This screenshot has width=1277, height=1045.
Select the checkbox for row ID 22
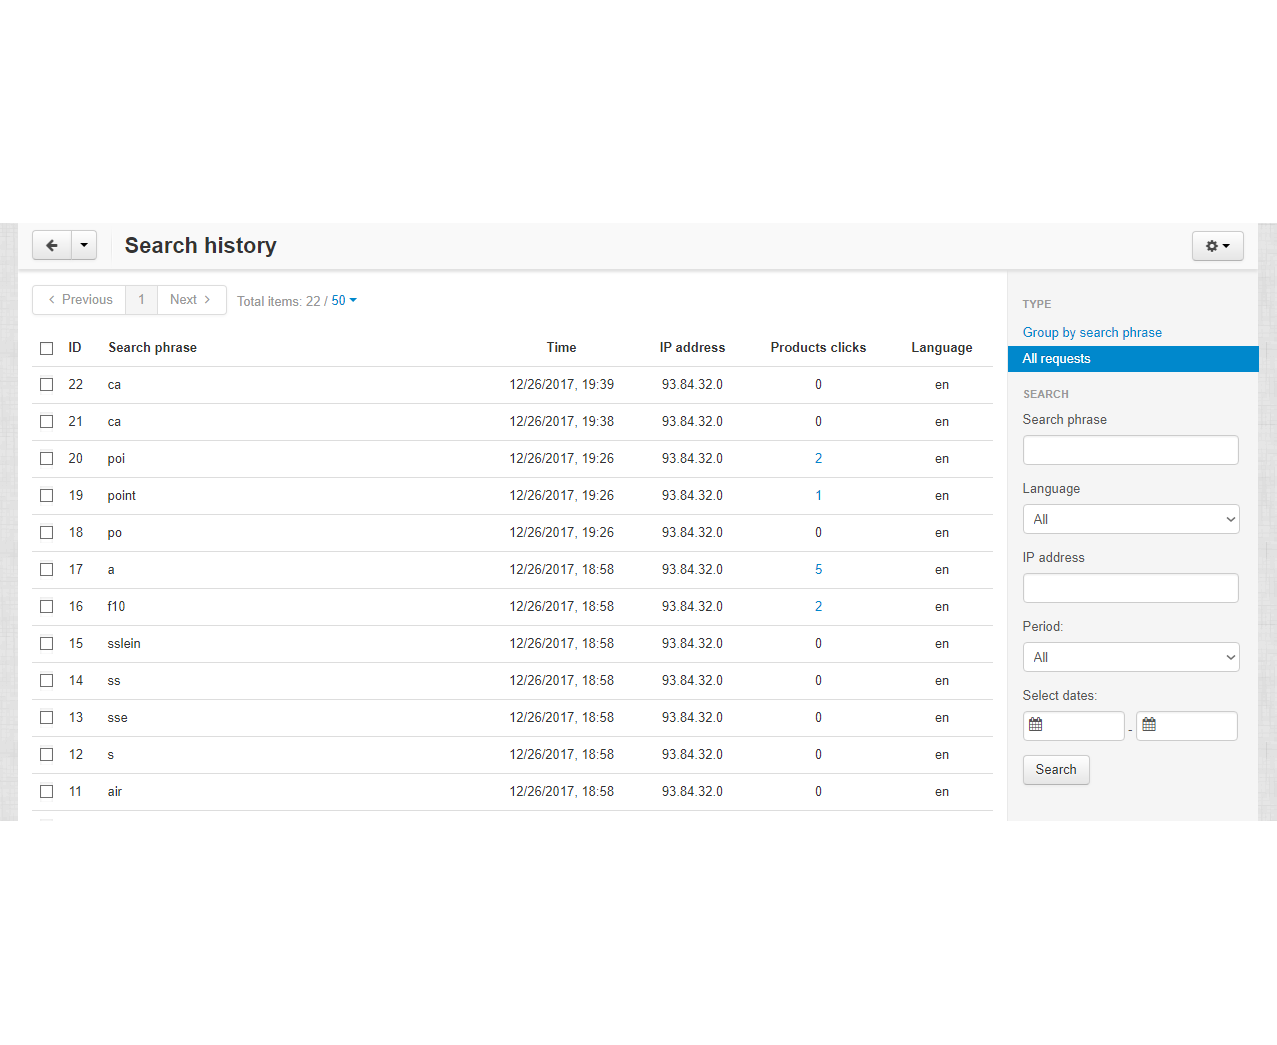47,385
